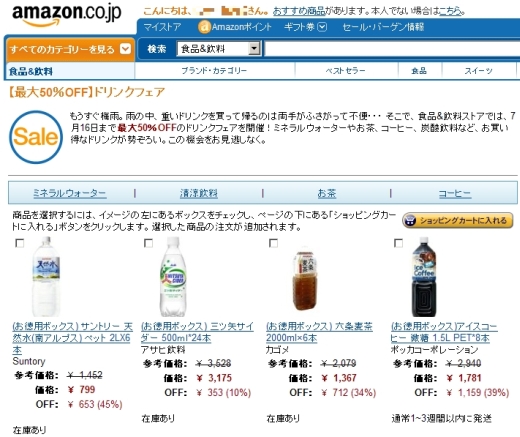This screenshot has height=437, width=520.
Task: Check the box for 三ツ矢サイダー
Action: click(x=148, y=243)
